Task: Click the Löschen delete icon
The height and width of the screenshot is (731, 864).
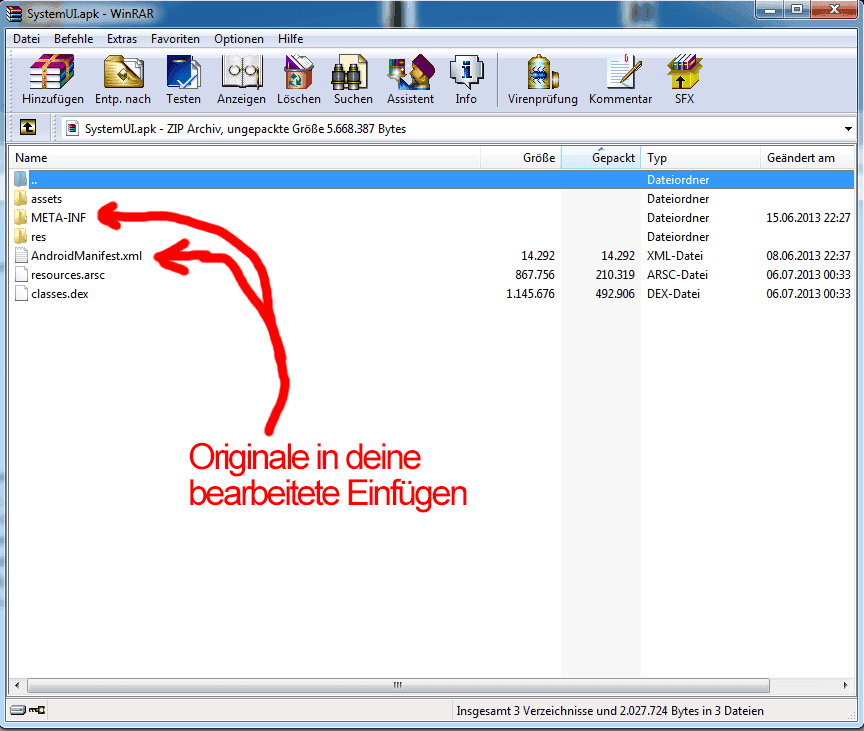Action: [298, 72]
